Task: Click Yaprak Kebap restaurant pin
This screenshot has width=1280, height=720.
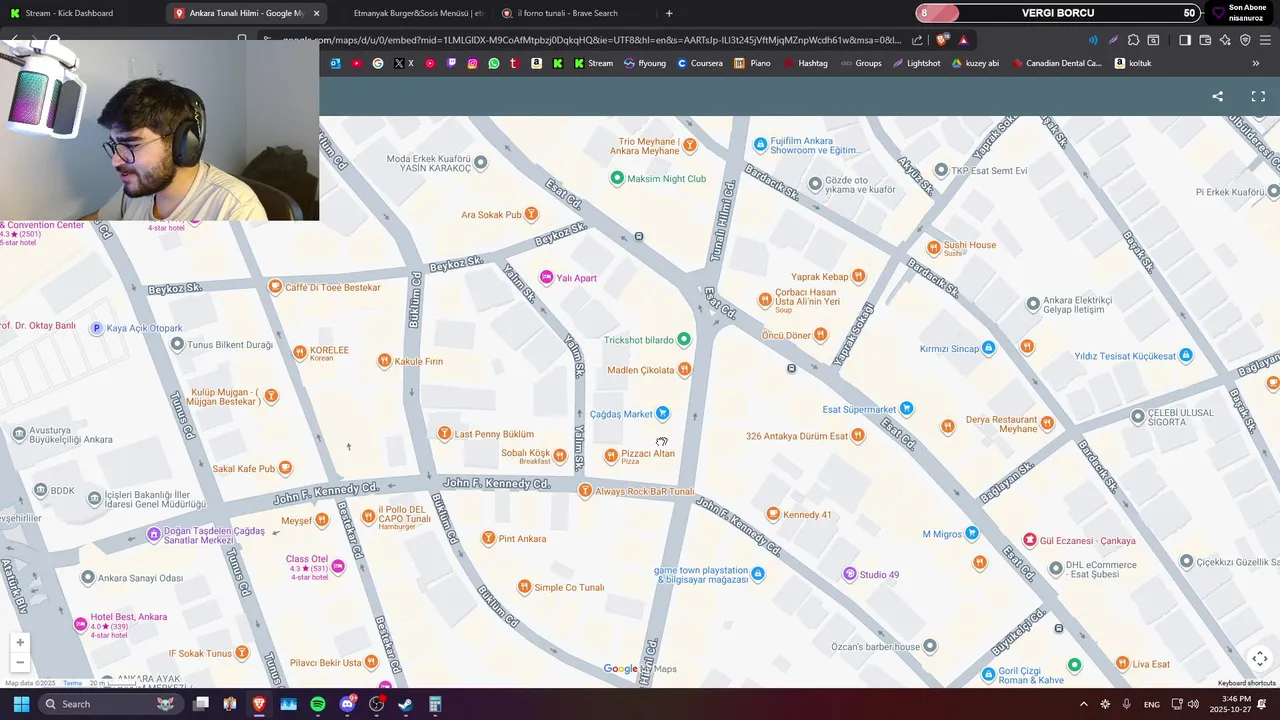Action: tap(857, 277)
